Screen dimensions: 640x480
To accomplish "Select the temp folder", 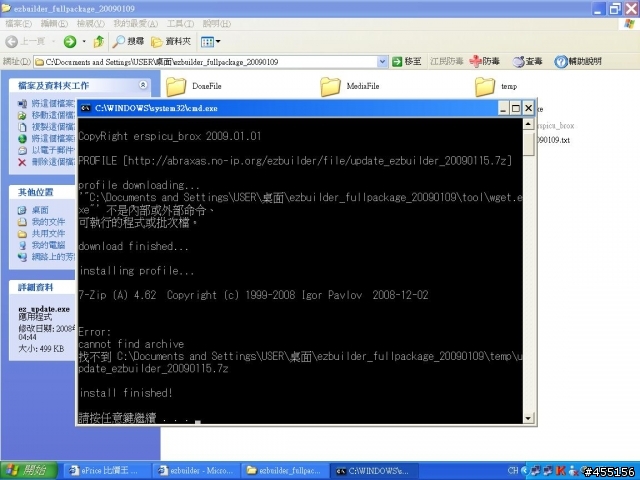I will tap(496, 86).
